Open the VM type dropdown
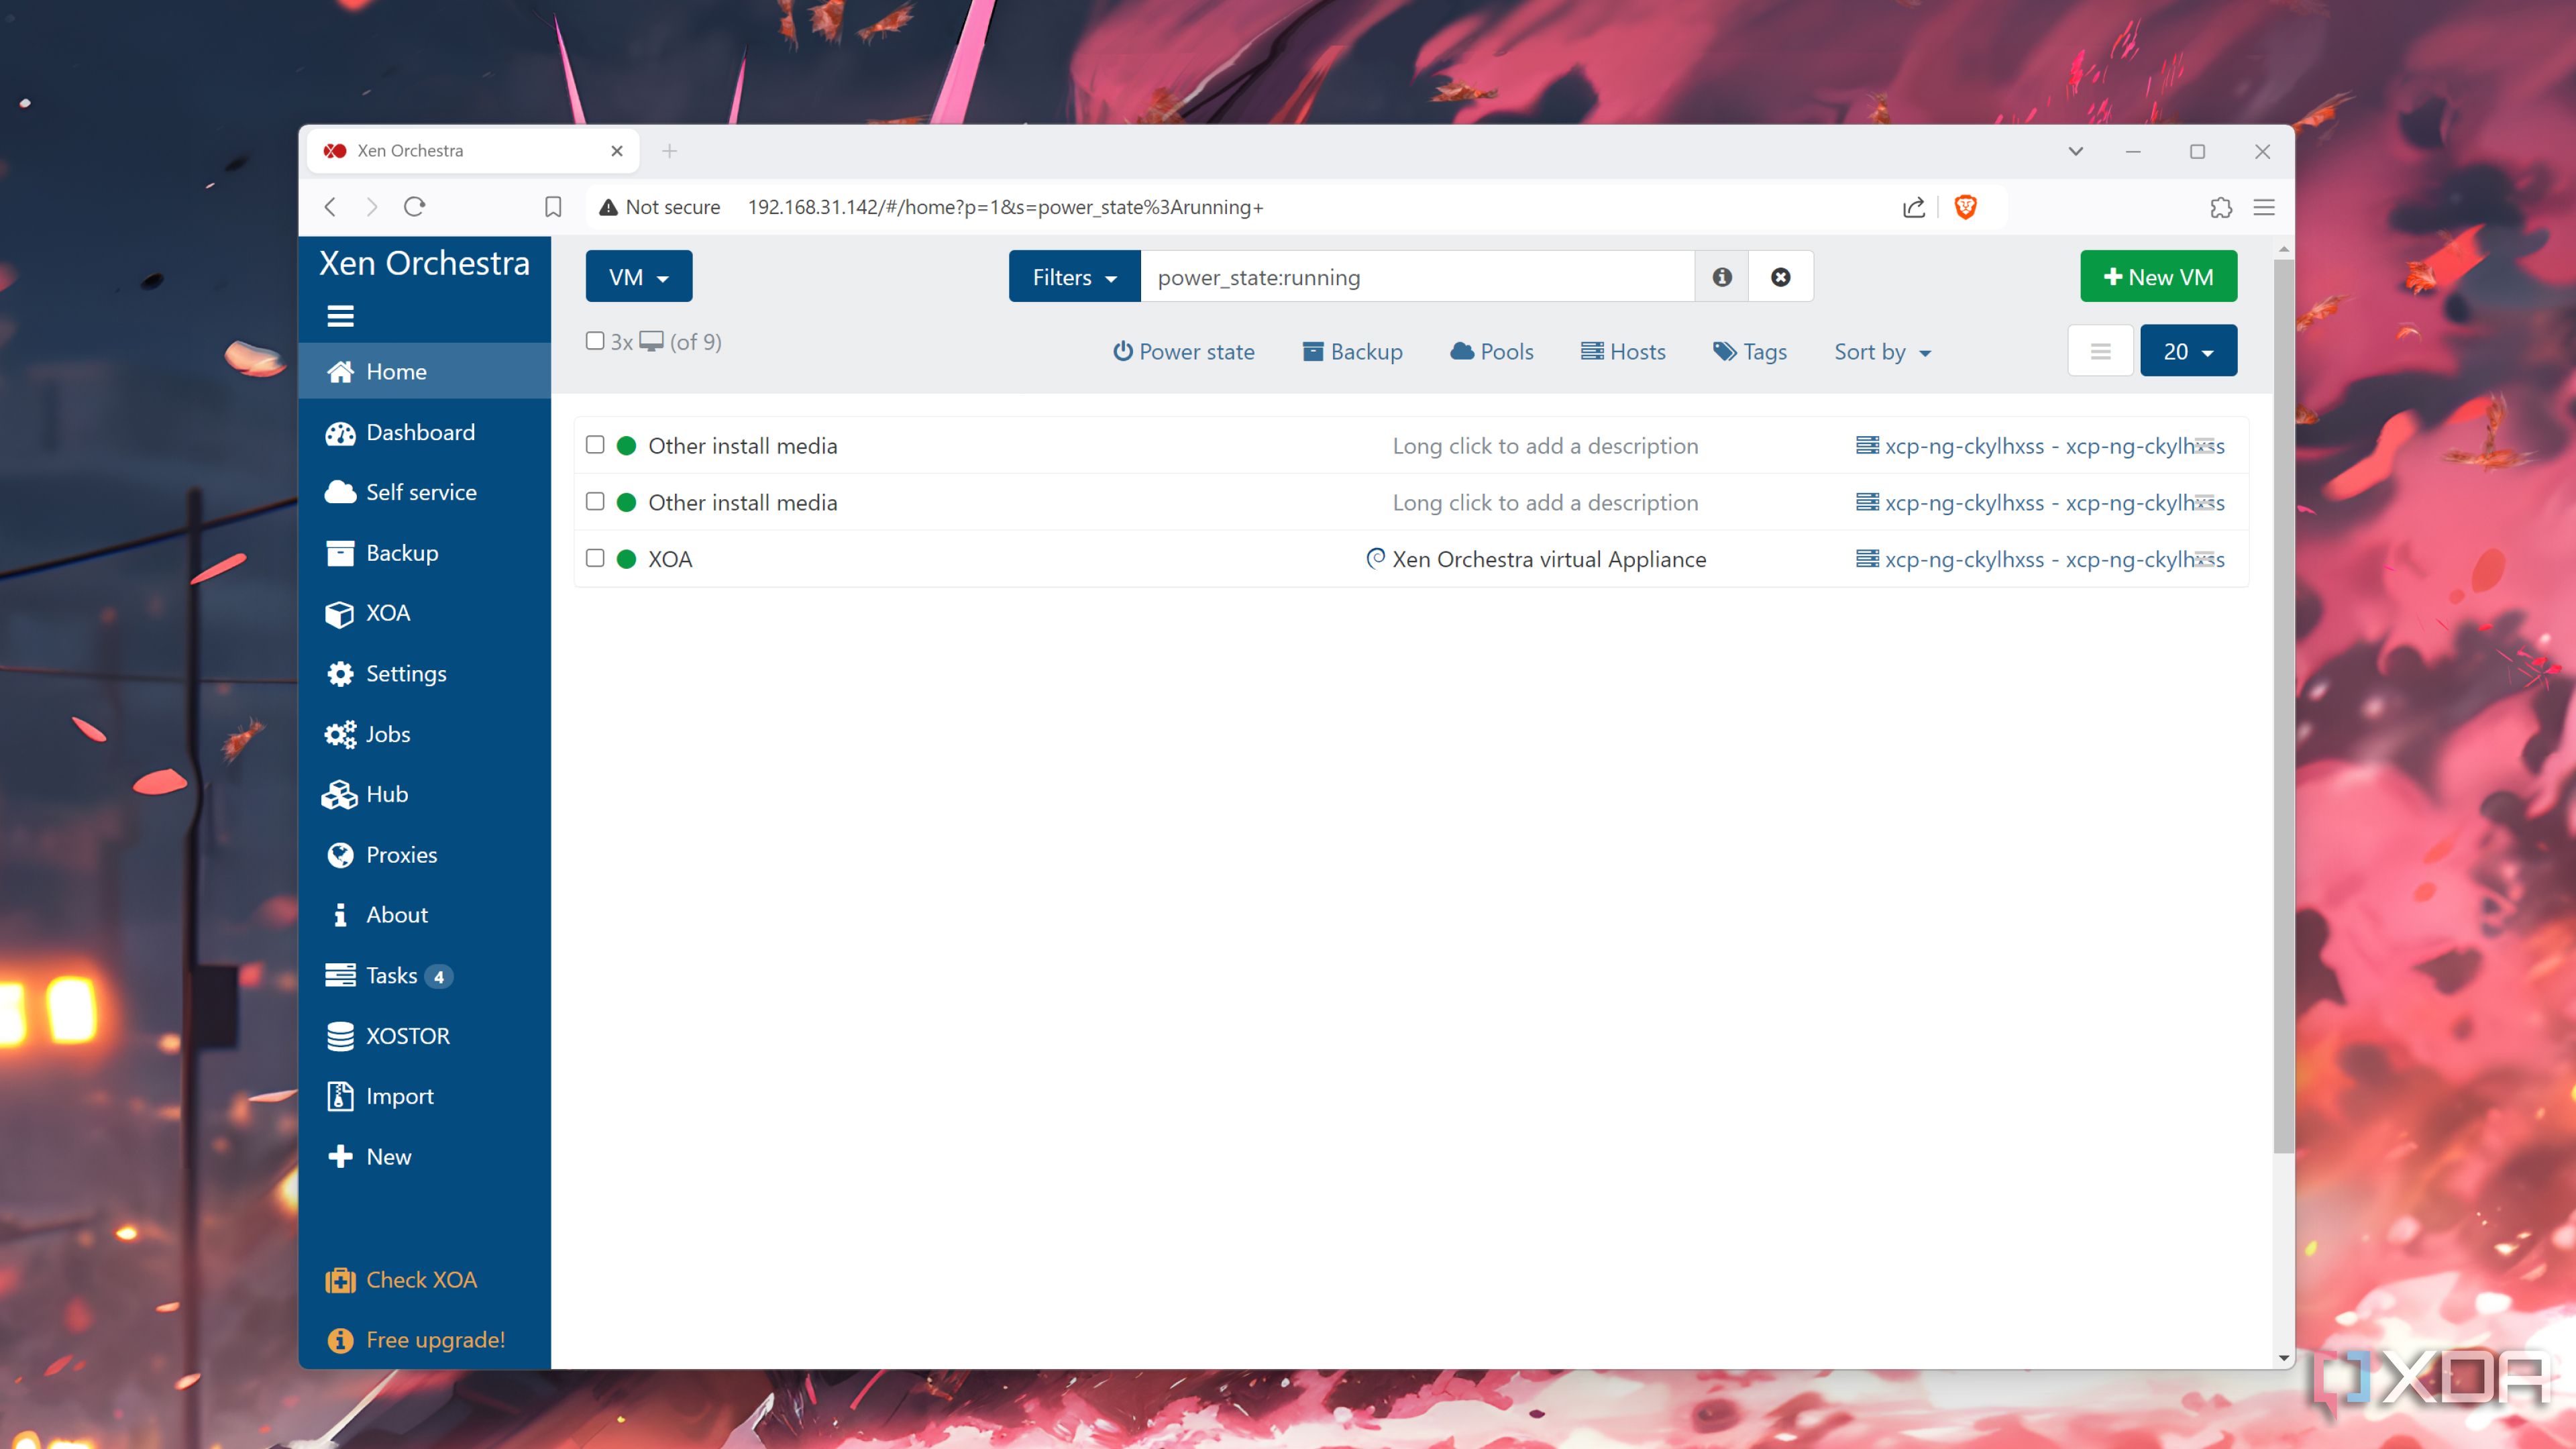Screen dimensions: 2576x1449 pos(638,277)
